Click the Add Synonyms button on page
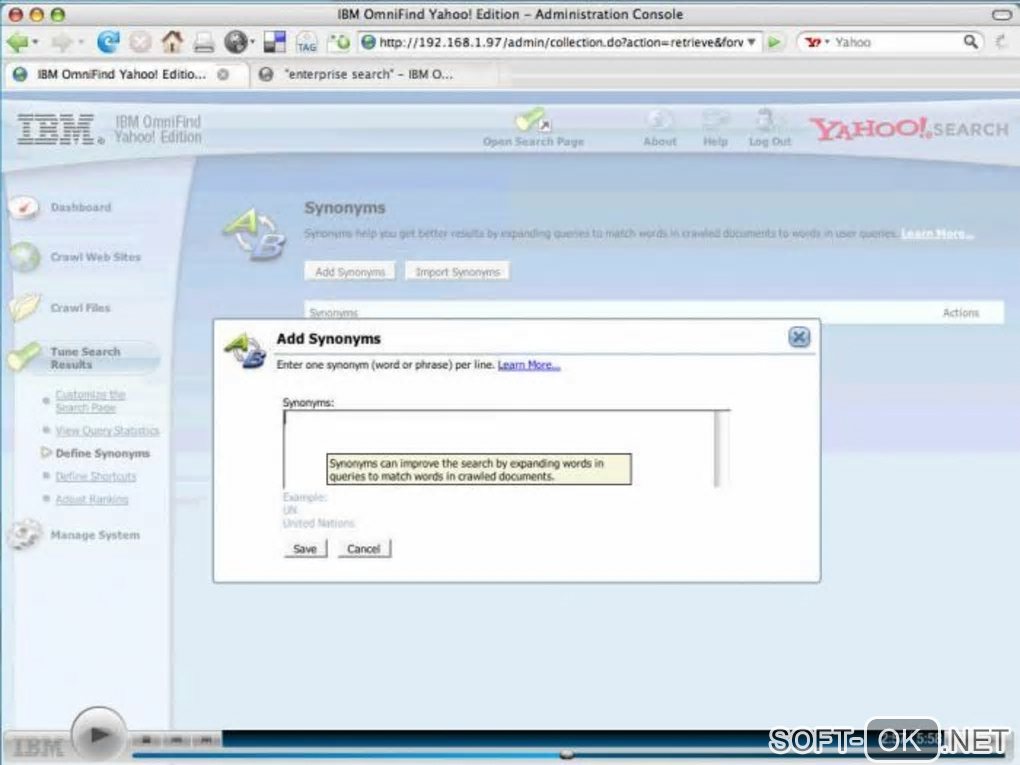The image size is (1020, 765). pyautogui.click(x=350, y=272)
